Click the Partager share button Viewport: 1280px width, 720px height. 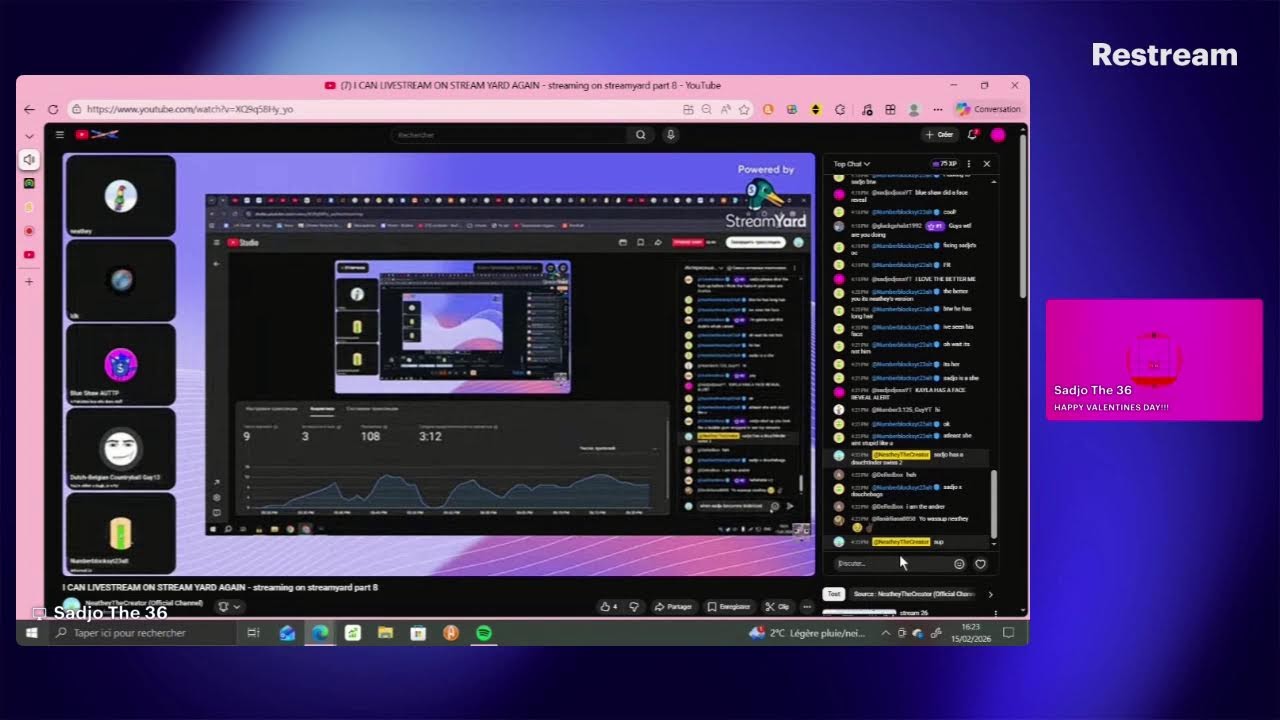pos(673,606)
